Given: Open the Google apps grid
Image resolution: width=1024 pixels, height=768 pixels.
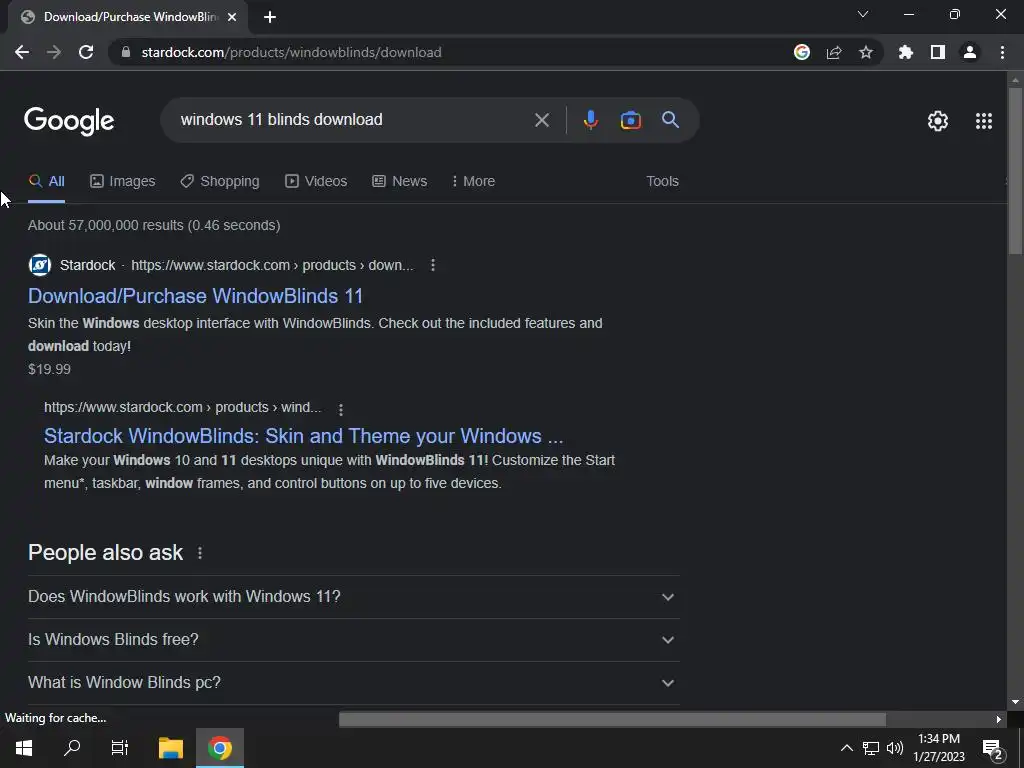Looking at the screenshot, I should (x=984, y=121).
